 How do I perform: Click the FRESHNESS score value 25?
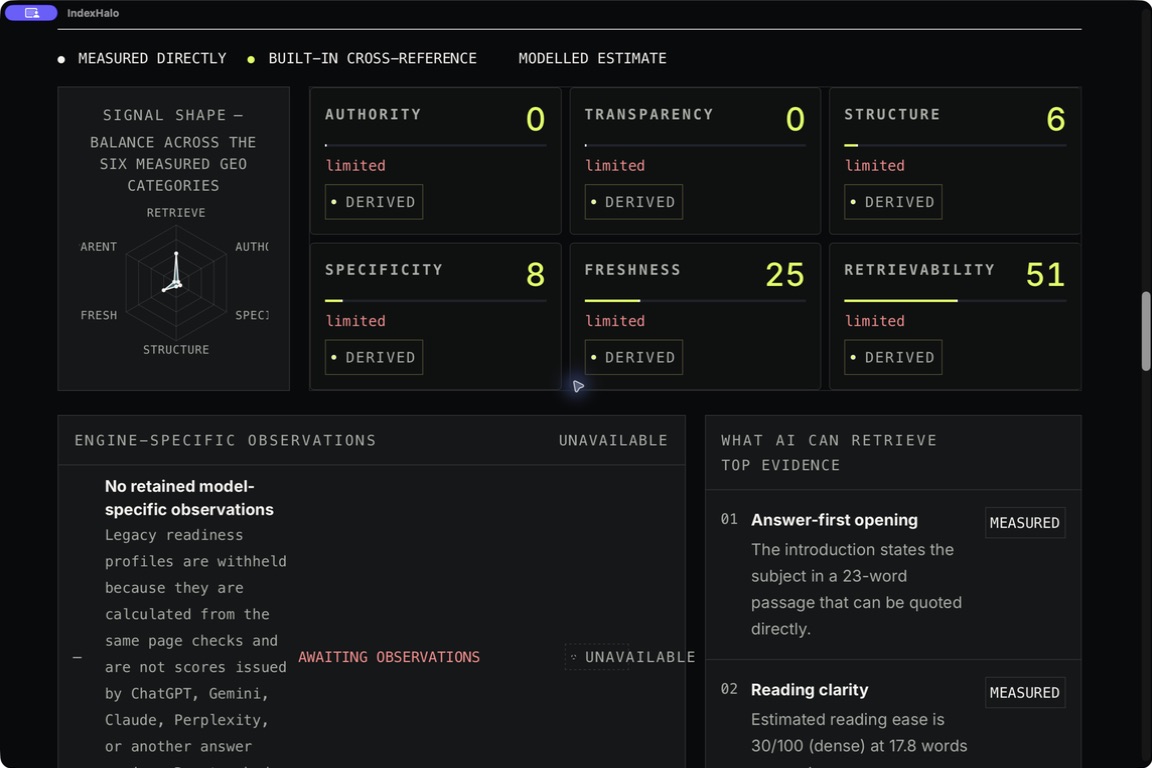click(785, 275)
